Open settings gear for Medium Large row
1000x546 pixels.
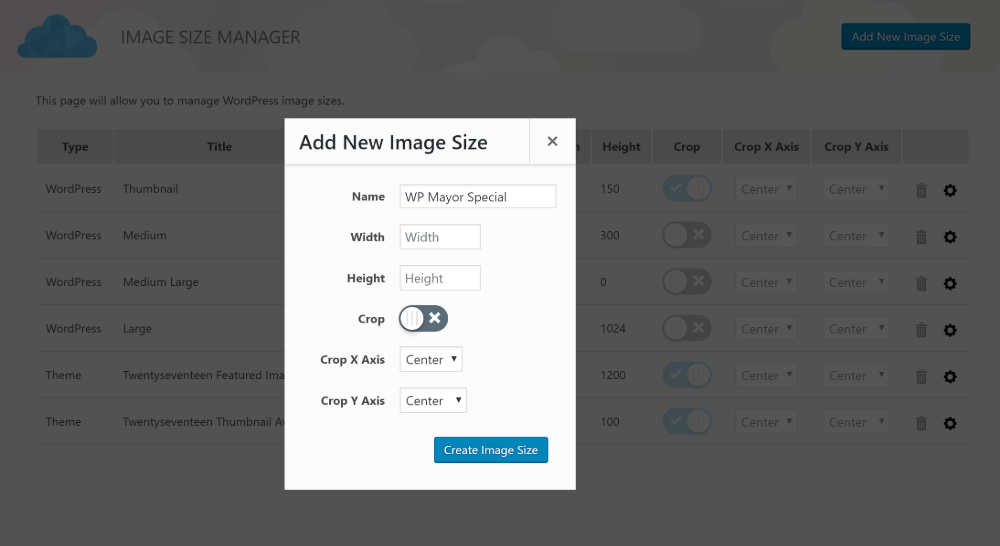[950, 283]
